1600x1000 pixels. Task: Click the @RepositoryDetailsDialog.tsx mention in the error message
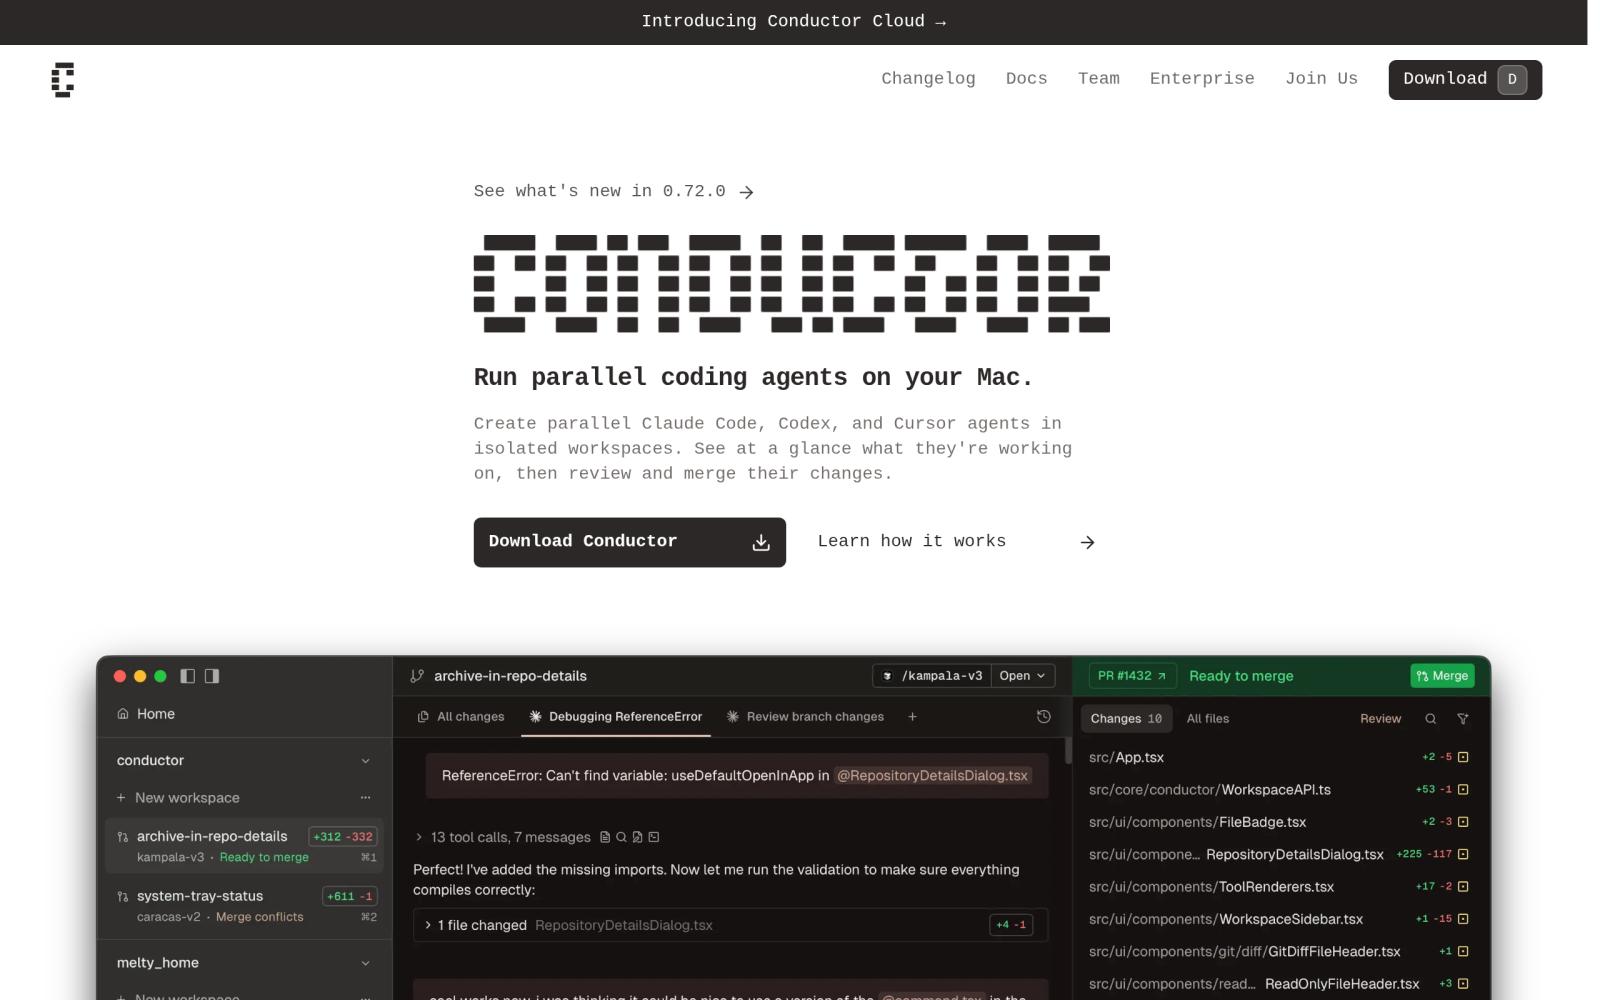tap(932, 776)
